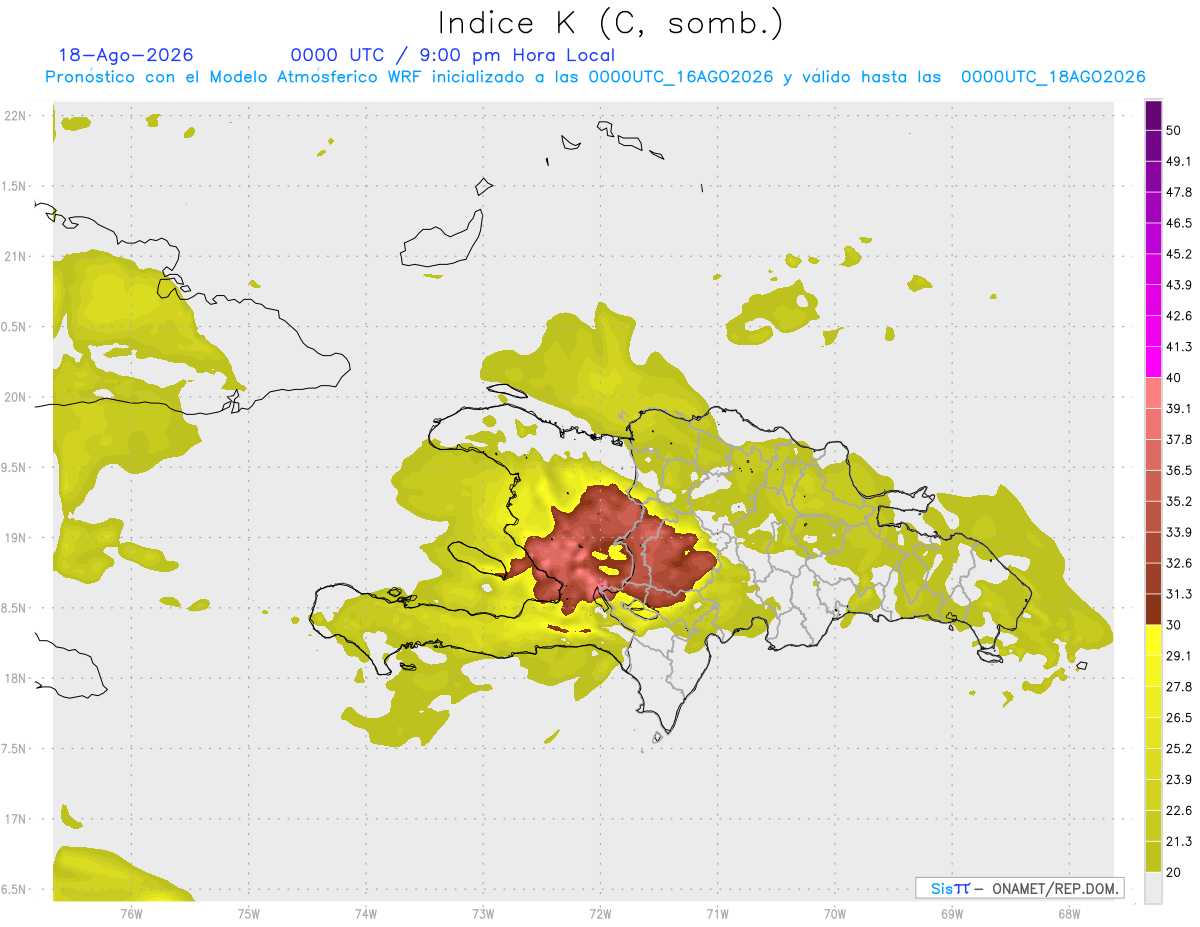Click the '42.6' colorbar value
1200x927 pixels.
[x=1179, y=316]
